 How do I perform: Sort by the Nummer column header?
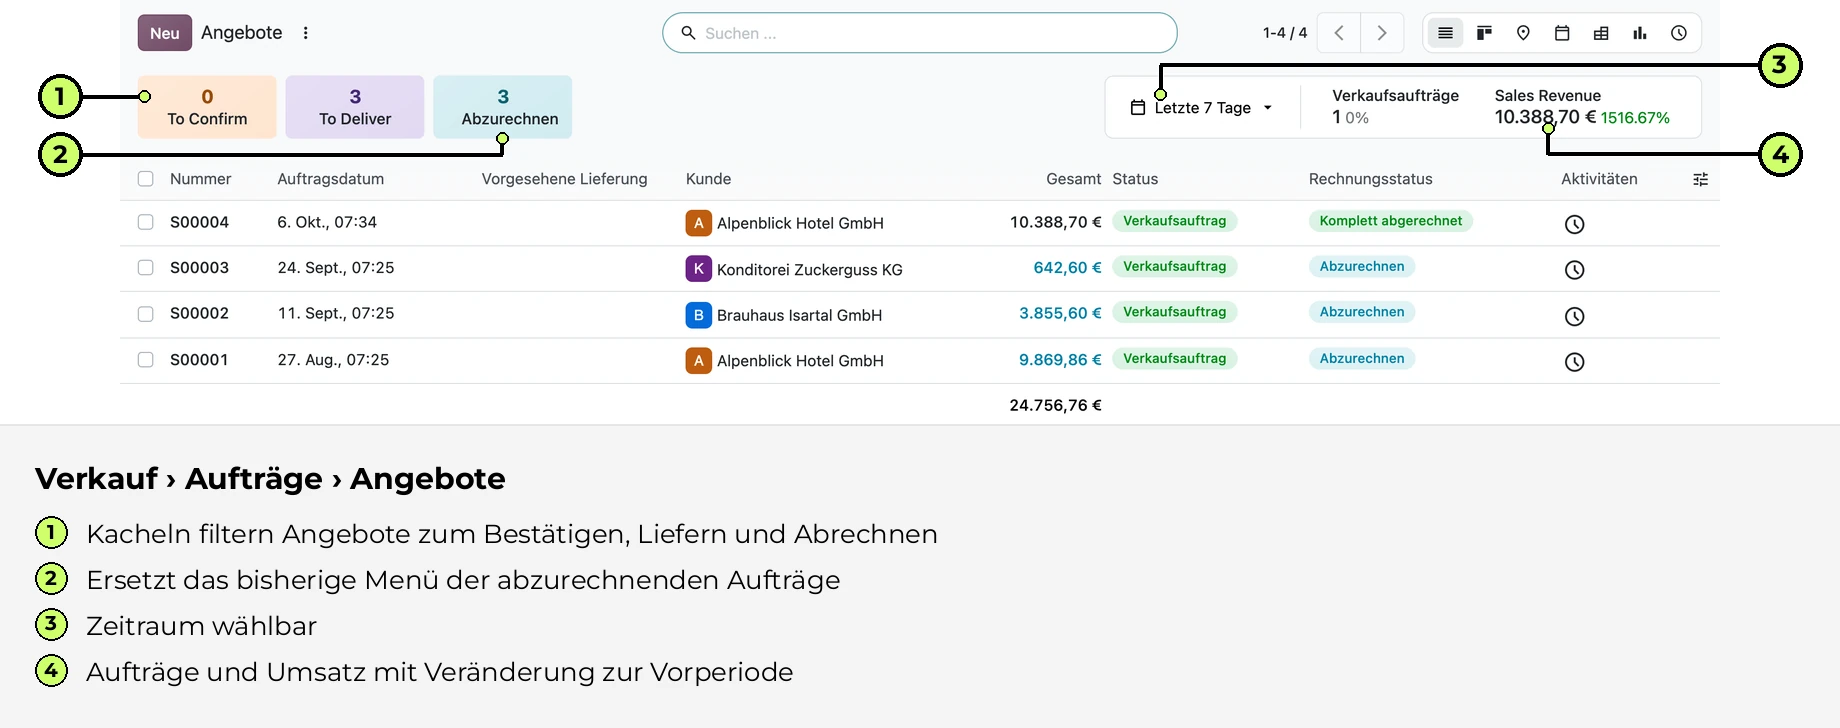pyautogui.click(x=200, y=179)
